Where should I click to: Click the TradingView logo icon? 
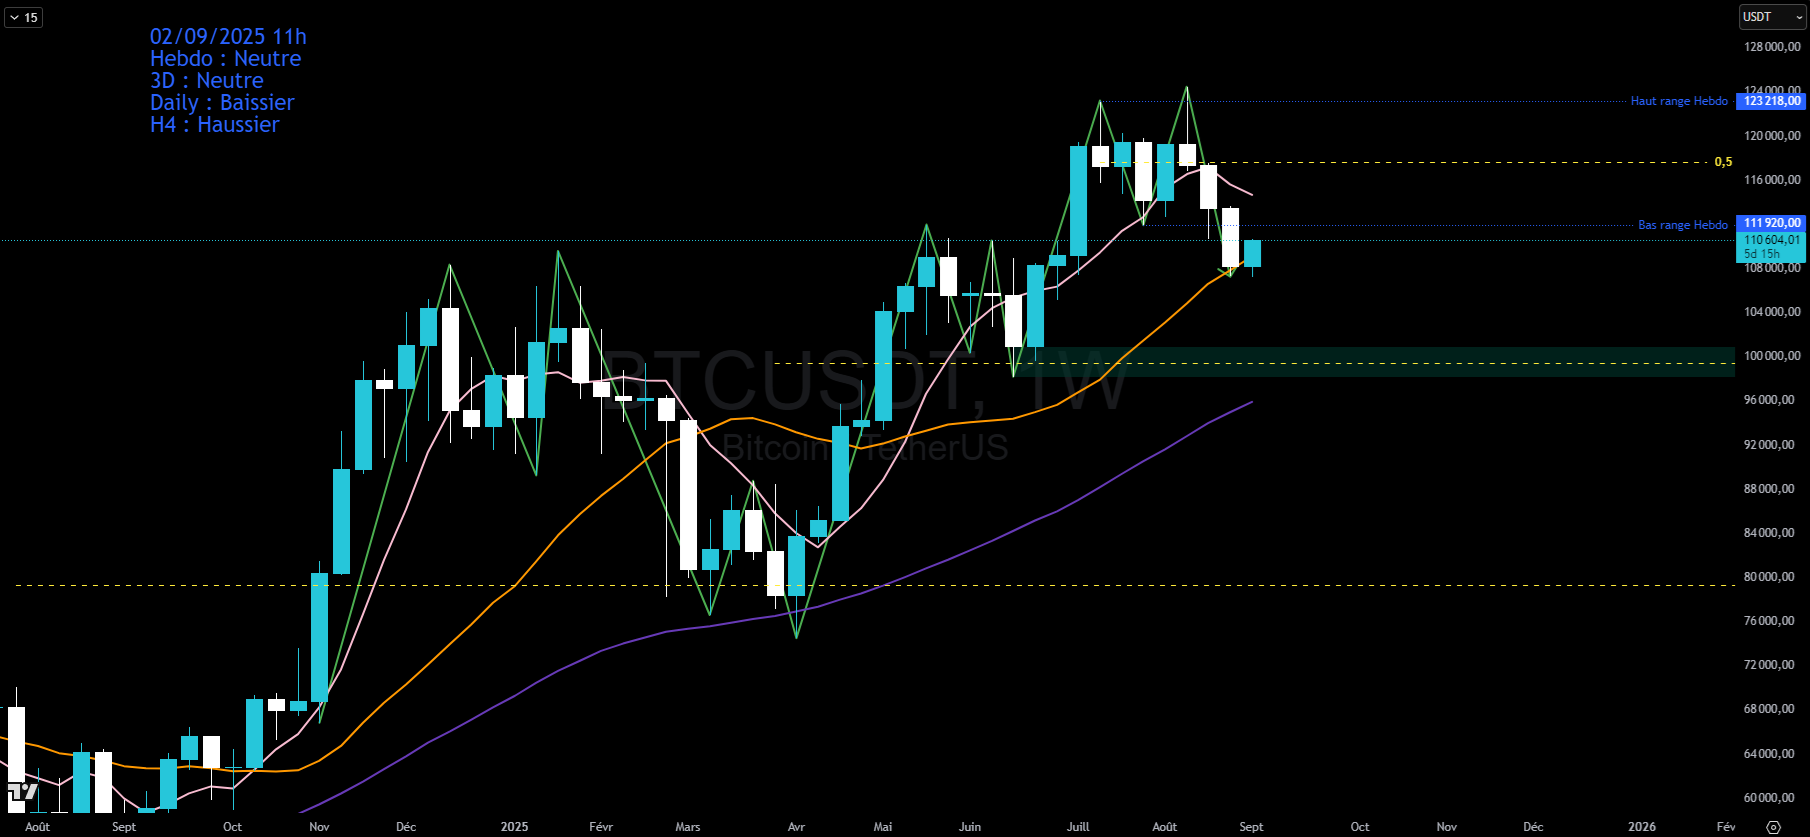coord(22,793)
